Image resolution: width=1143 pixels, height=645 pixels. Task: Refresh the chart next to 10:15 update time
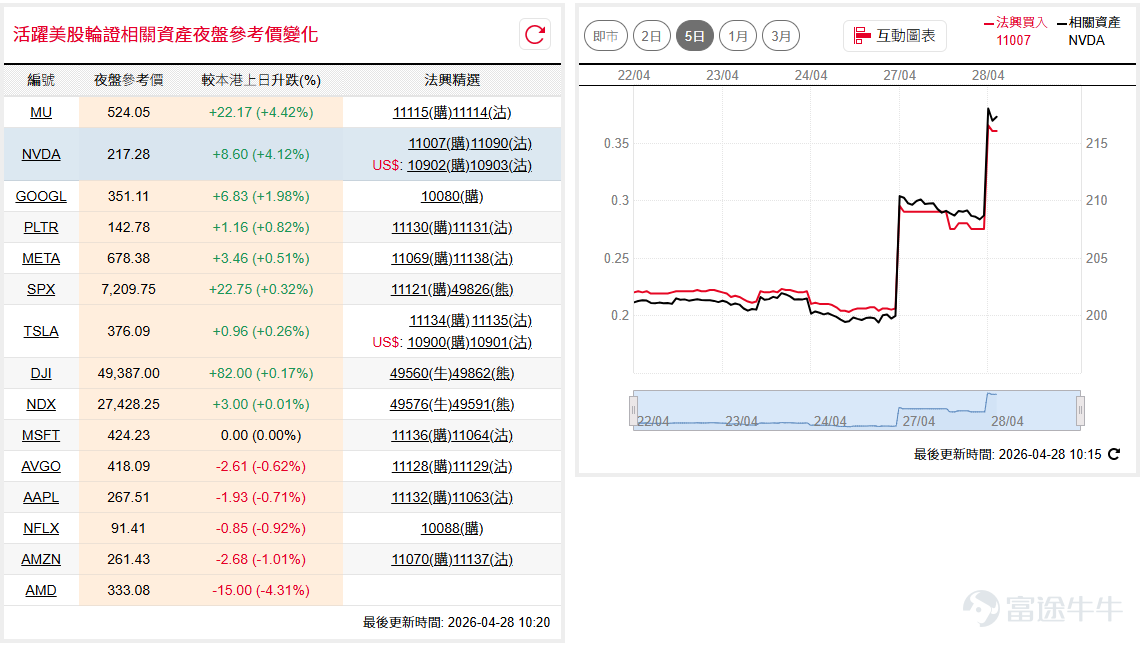1114,454
